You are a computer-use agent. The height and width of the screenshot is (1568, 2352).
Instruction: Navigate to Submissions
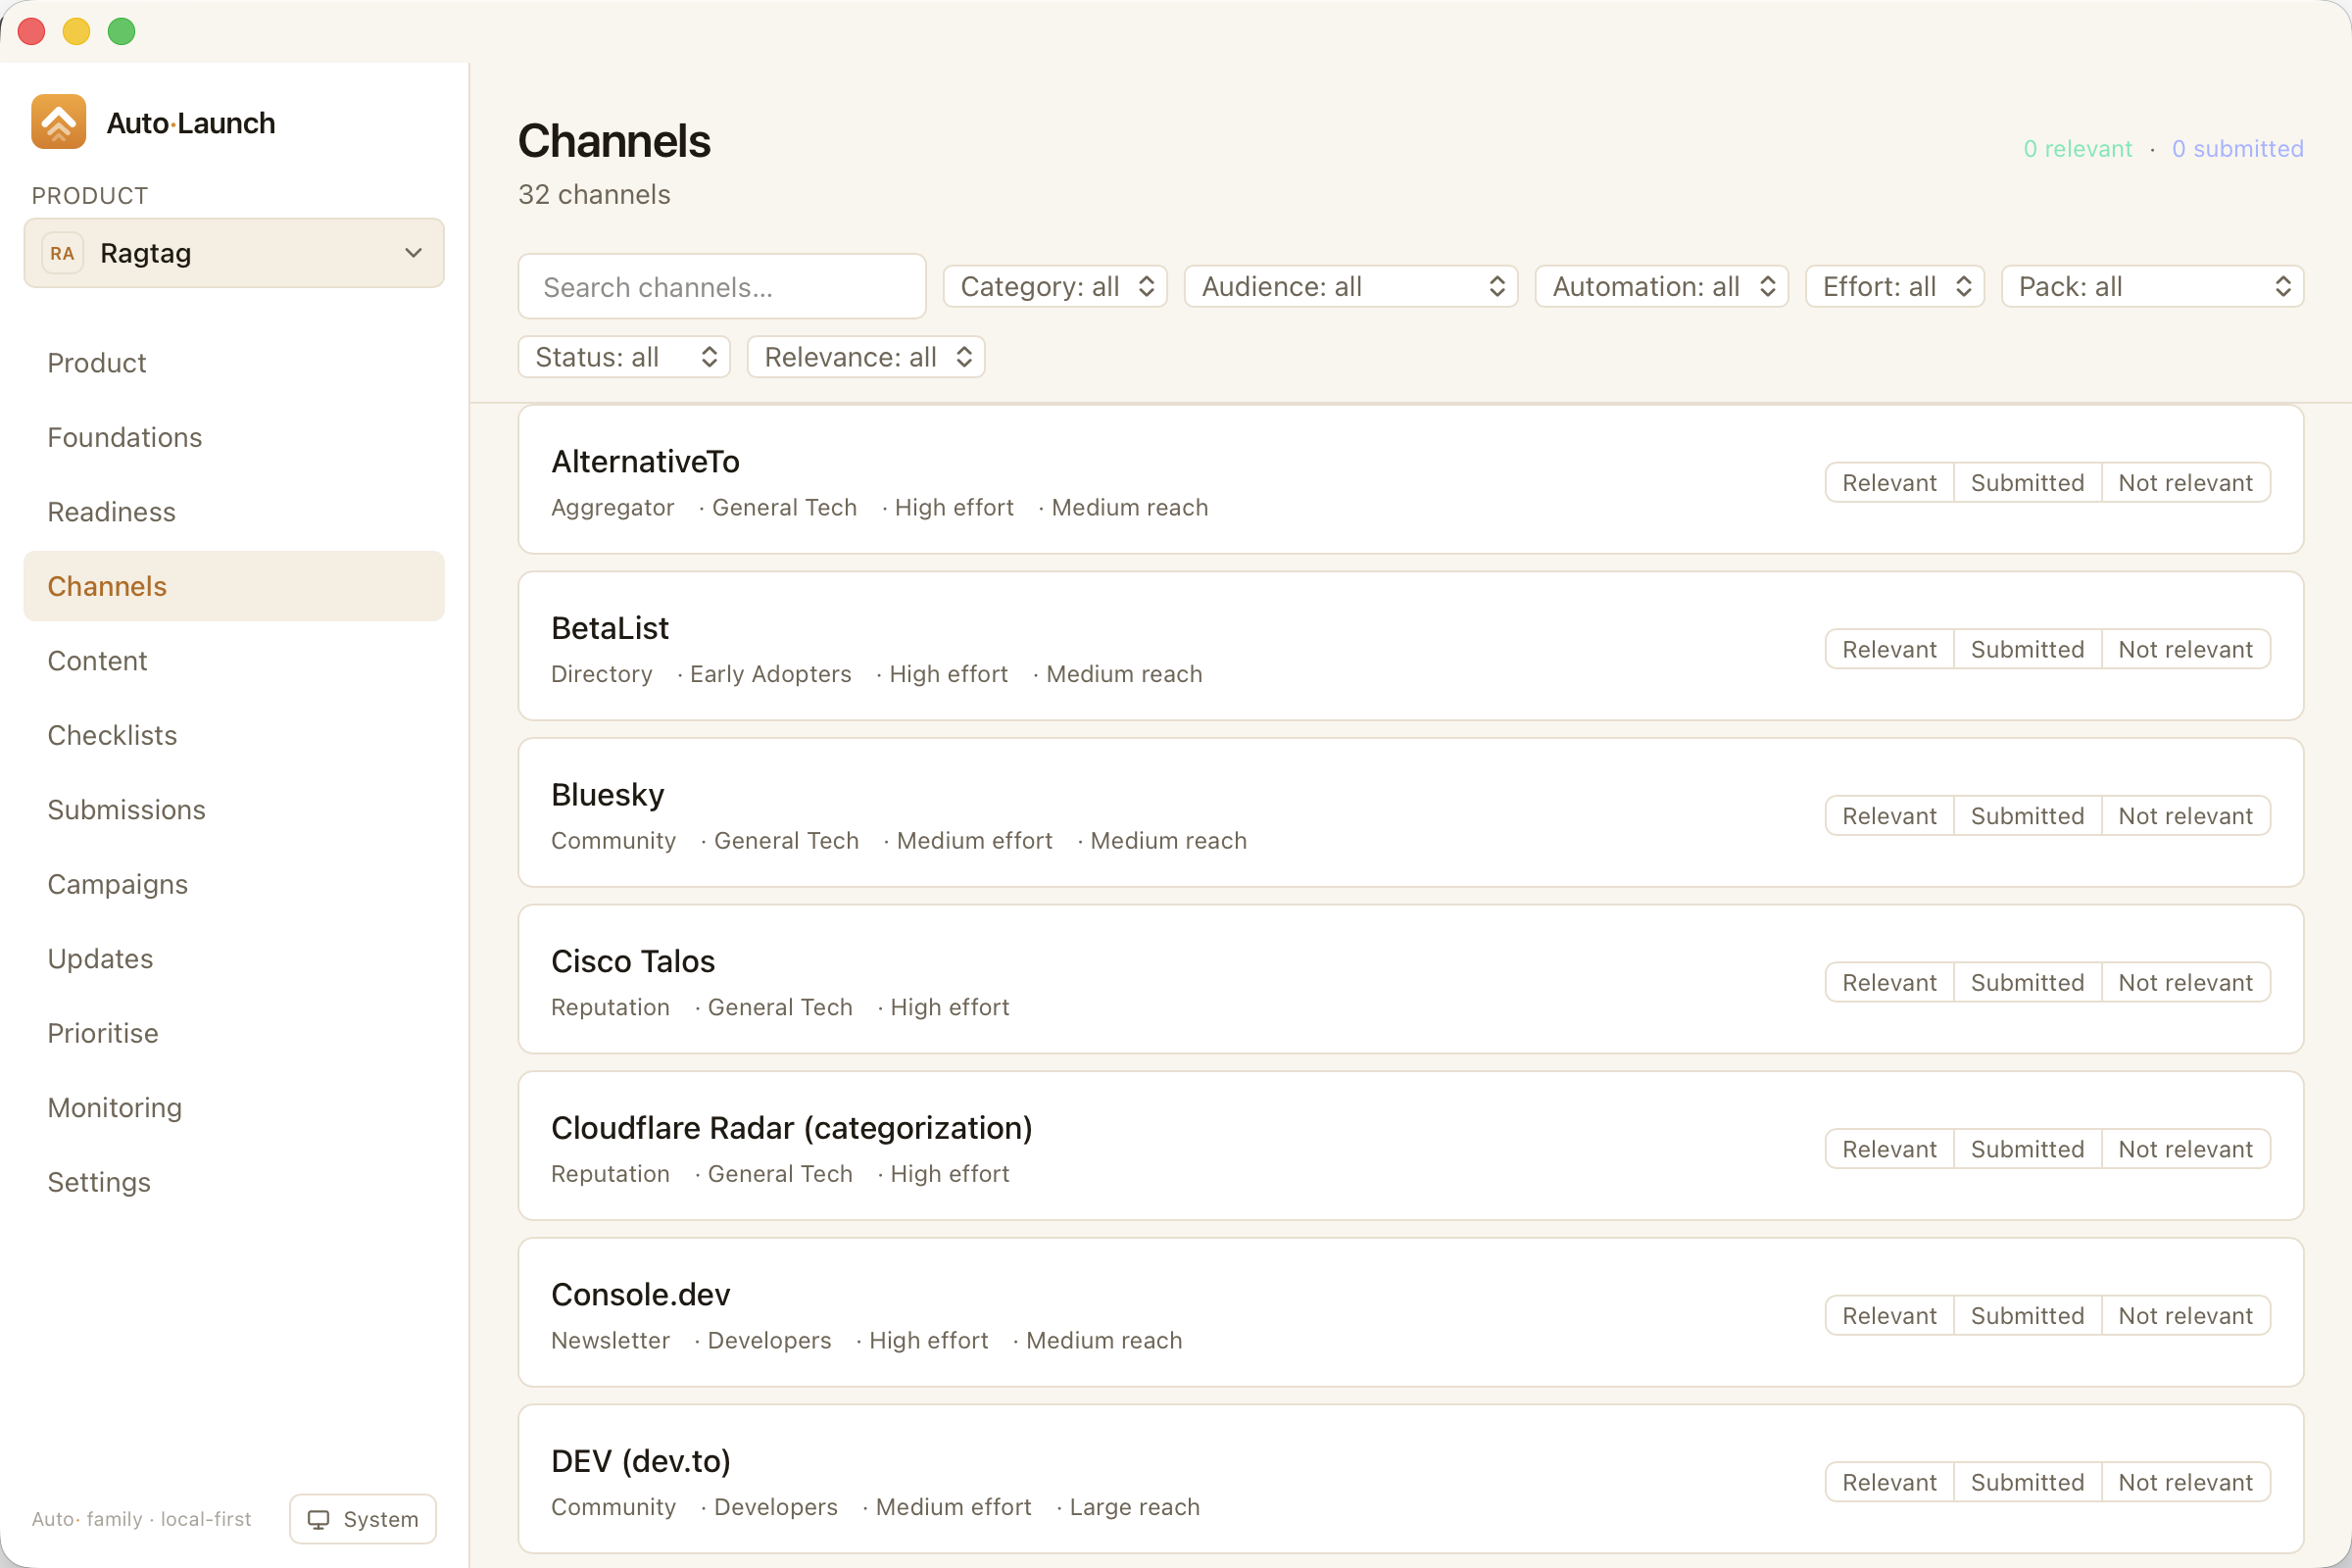234,810
